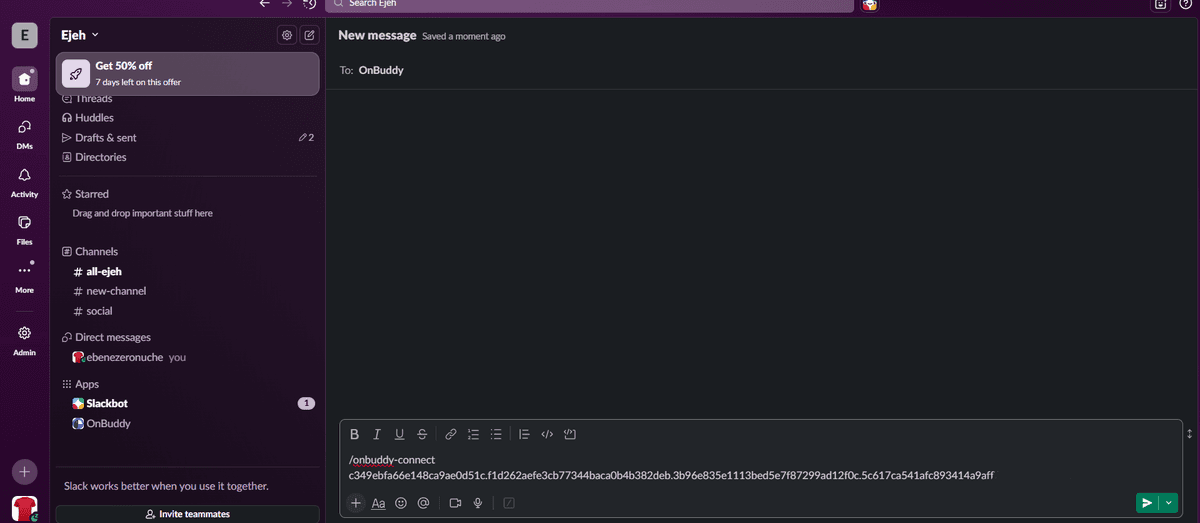This screenshot has height=523, width=1200.
Task: Apply bold formatting in composer
Action: coord(354,434)
